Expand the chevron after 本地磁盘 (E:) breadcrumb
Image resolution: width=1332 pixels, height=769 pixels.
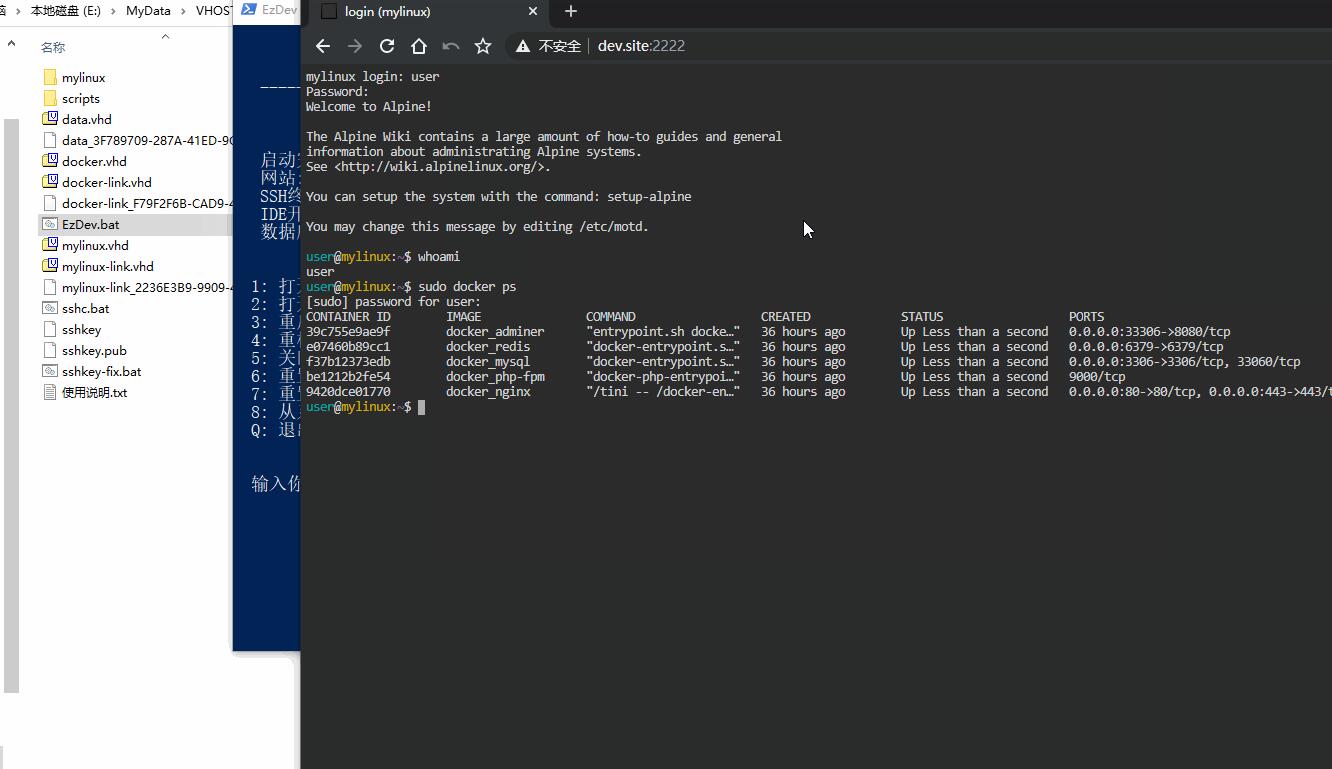tap(113, 10)
